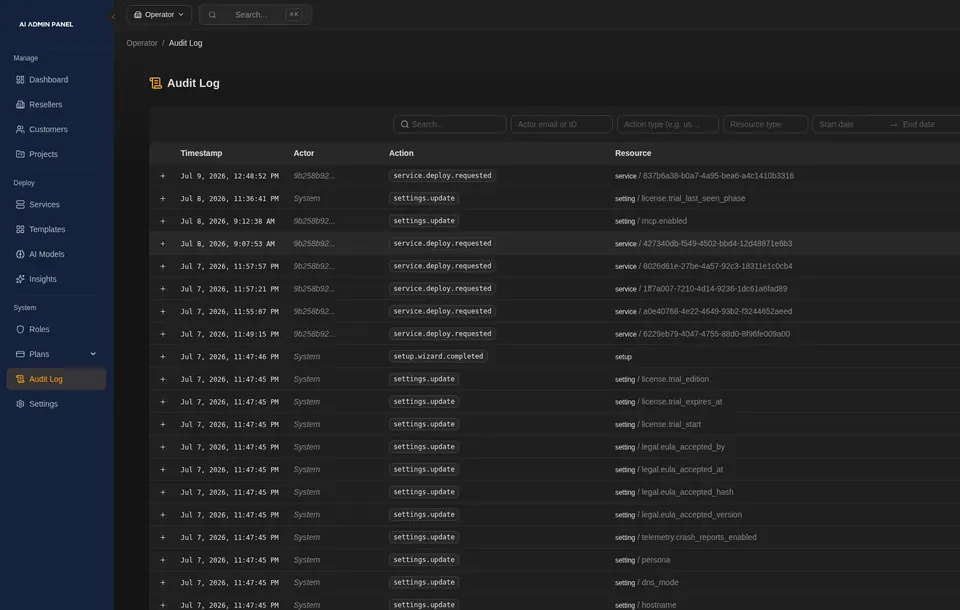Expand the dns_mode settings row
This screenshot has width=960, height=610.
163,582
